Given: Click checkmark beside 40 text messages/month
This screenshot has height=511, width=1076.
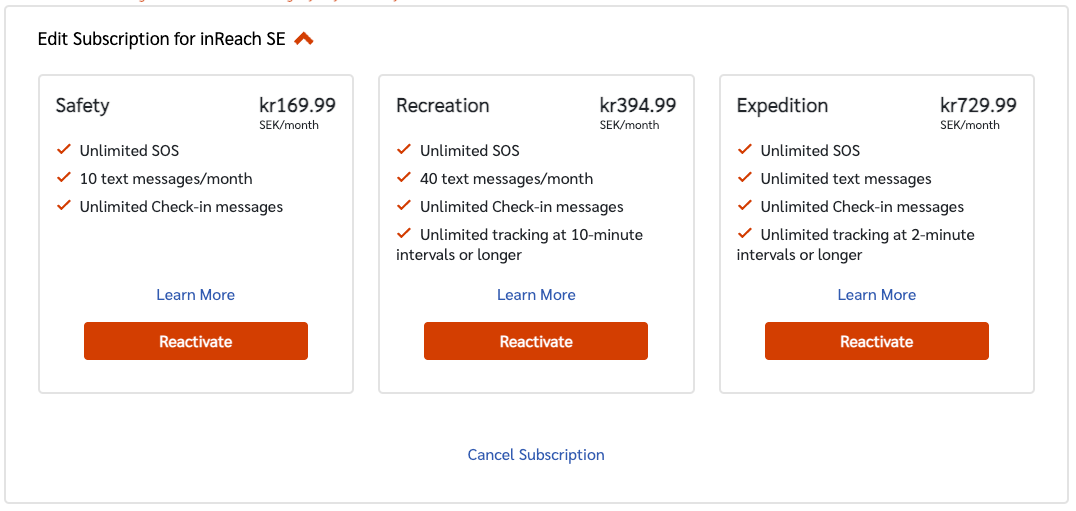Looking at the screenshot, I should 404,178.
